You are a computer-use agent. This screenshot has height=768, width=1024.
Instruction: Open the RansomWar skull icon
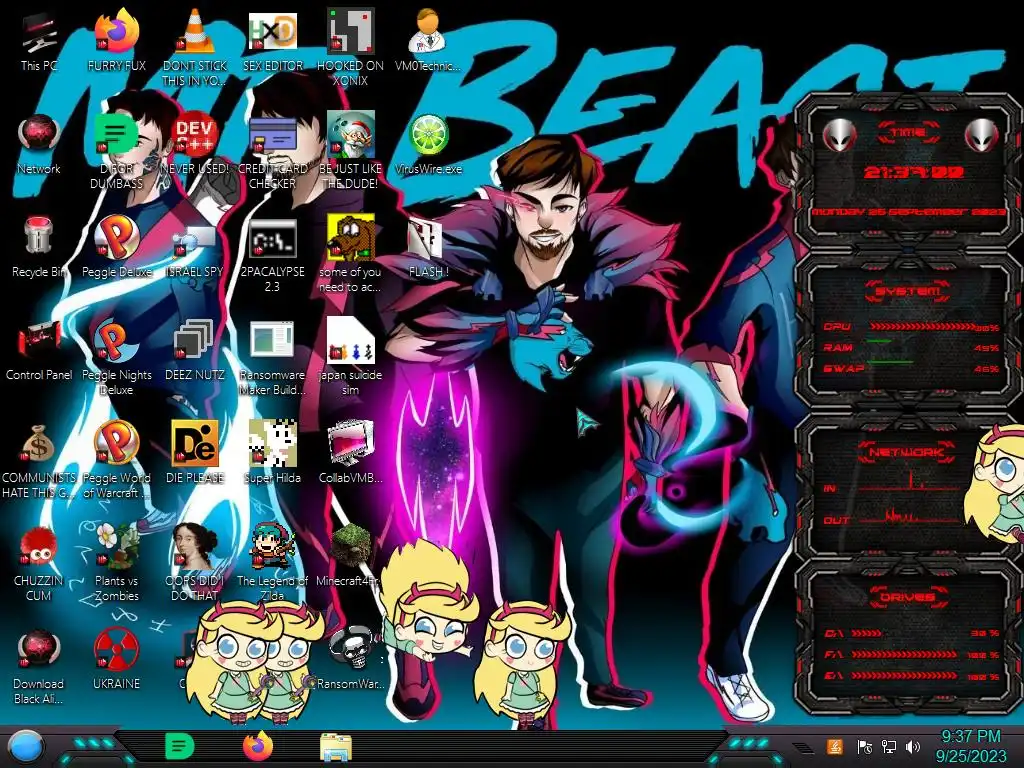[353, 649]
